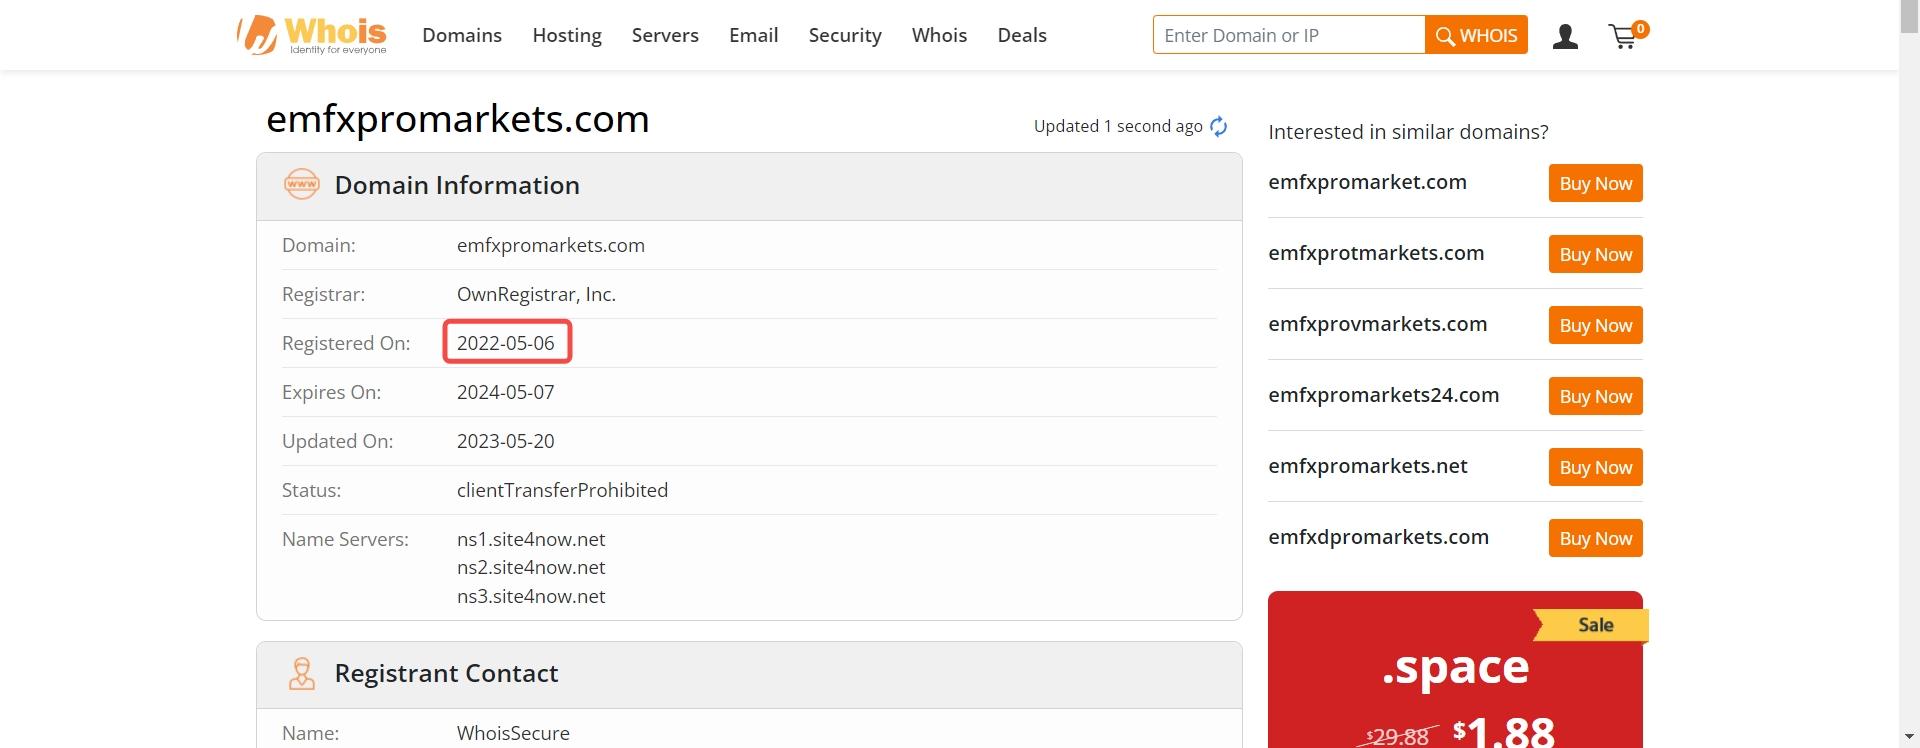Buy Now for emfxprovmarkets.com
Image resolution: width=1920 pixels, height=748 pixels.
[x=1595, y=325]
